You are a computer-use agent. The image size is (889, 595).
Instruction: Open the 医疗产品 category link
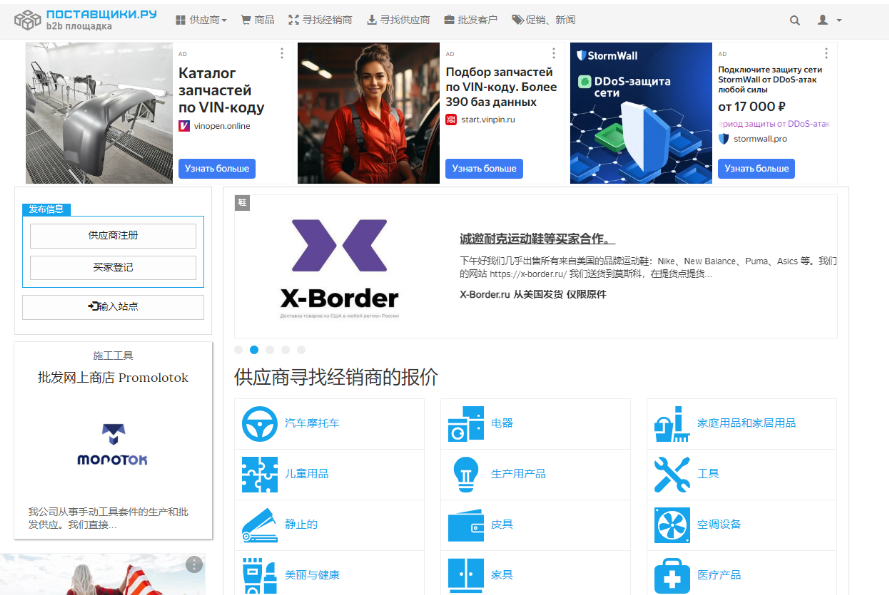tap(719, 575)
